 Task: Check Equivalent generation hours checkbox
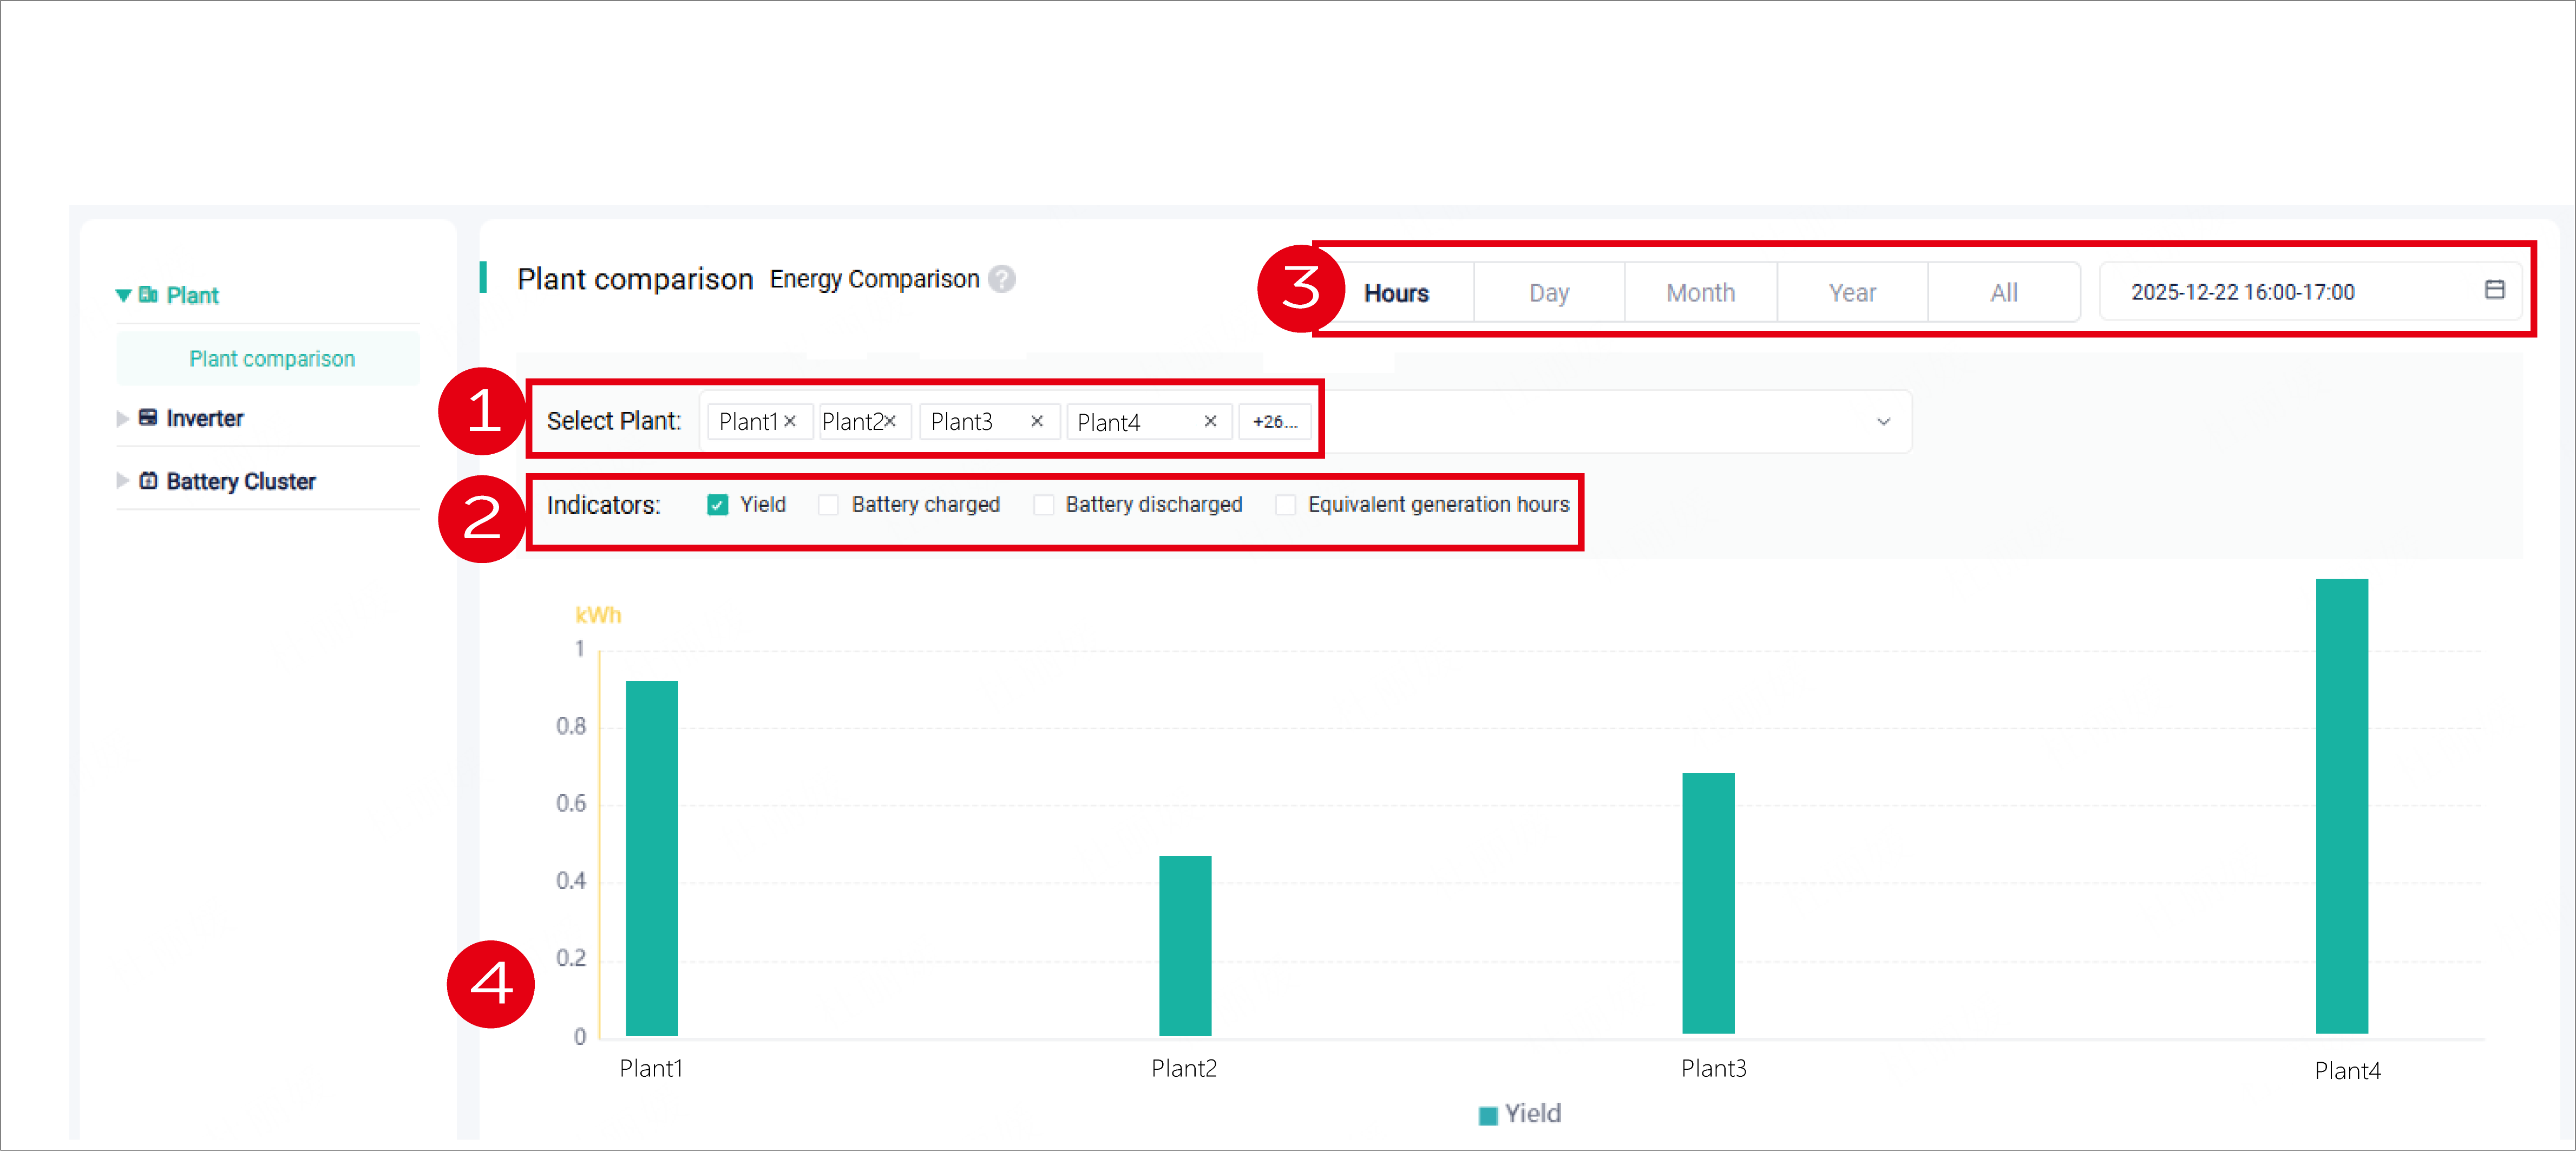point(1285,505)
